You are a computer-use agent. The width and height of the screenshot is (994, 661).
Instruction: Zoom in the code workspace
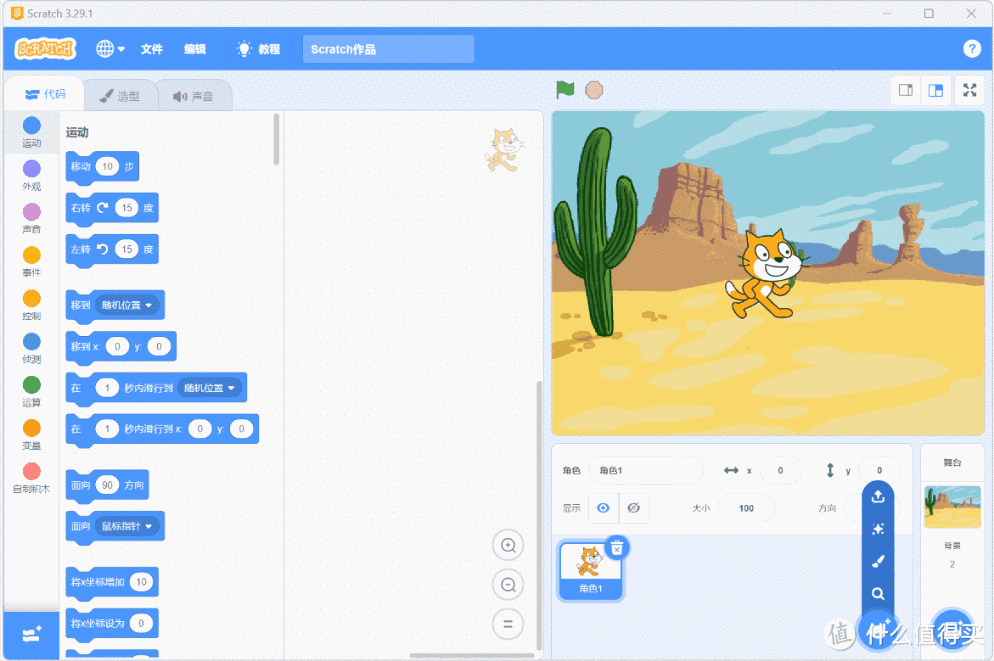click(508, 545)
